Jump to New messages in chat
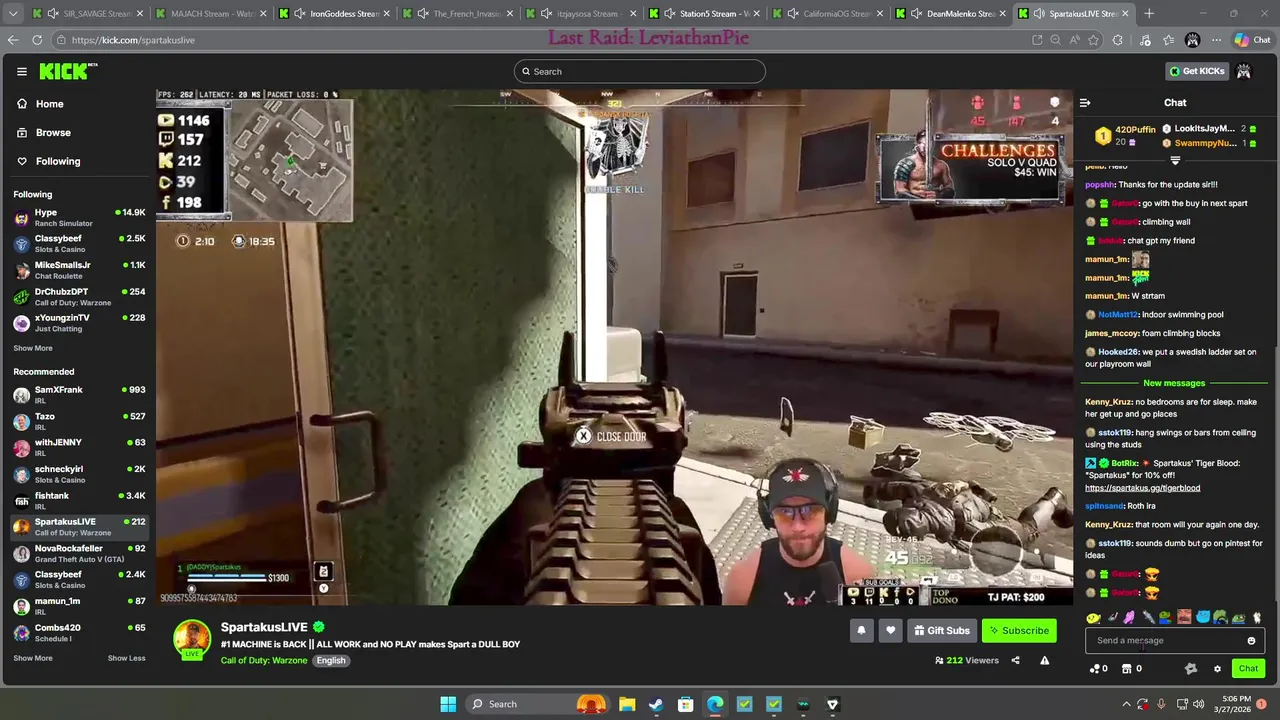This screenshot has height=720, width=1280. [x=1174, y=383]
